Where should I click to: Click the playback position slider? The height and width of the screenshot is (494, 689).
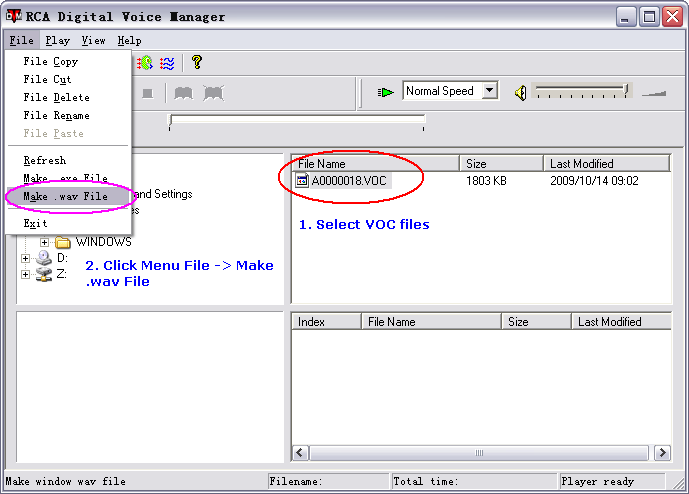pyautogui.click(x=297, y=119)
